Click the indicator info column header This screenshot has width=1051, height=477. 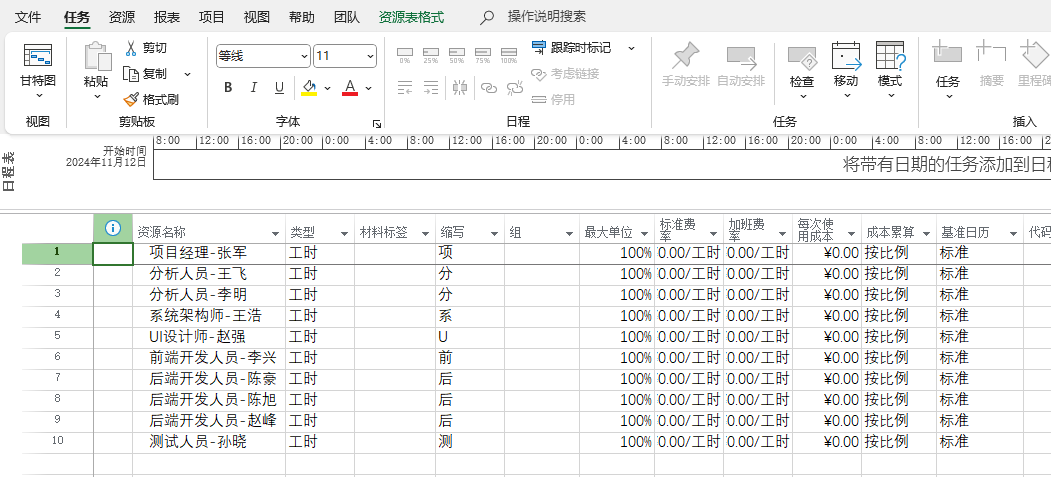coord(113,228)
